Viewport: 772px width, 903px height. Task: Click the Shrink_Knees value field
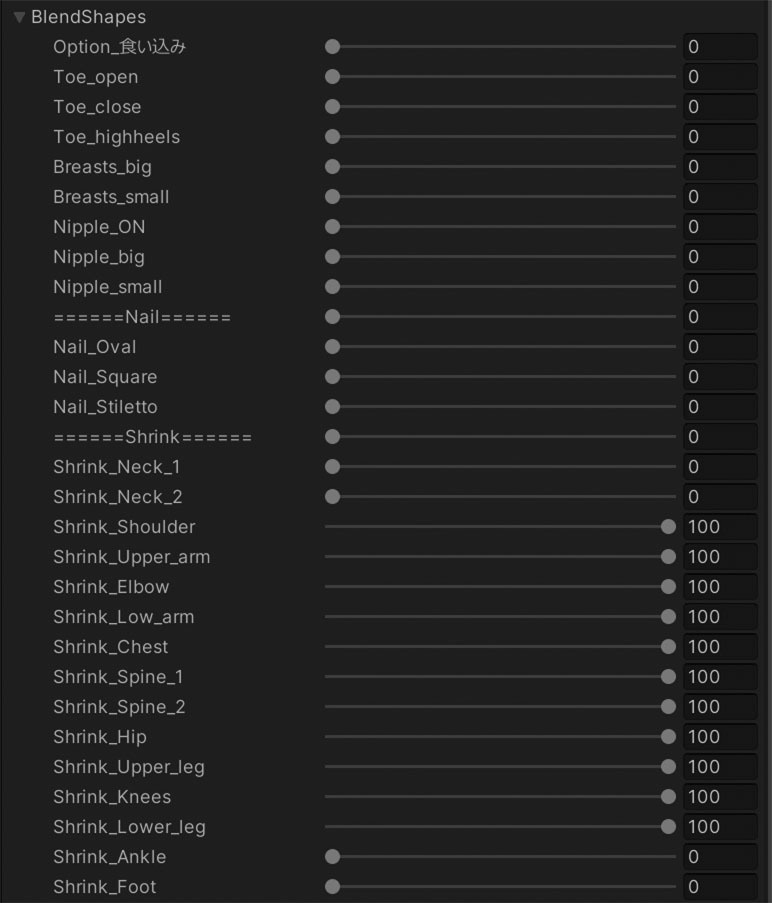coord(719,797)
